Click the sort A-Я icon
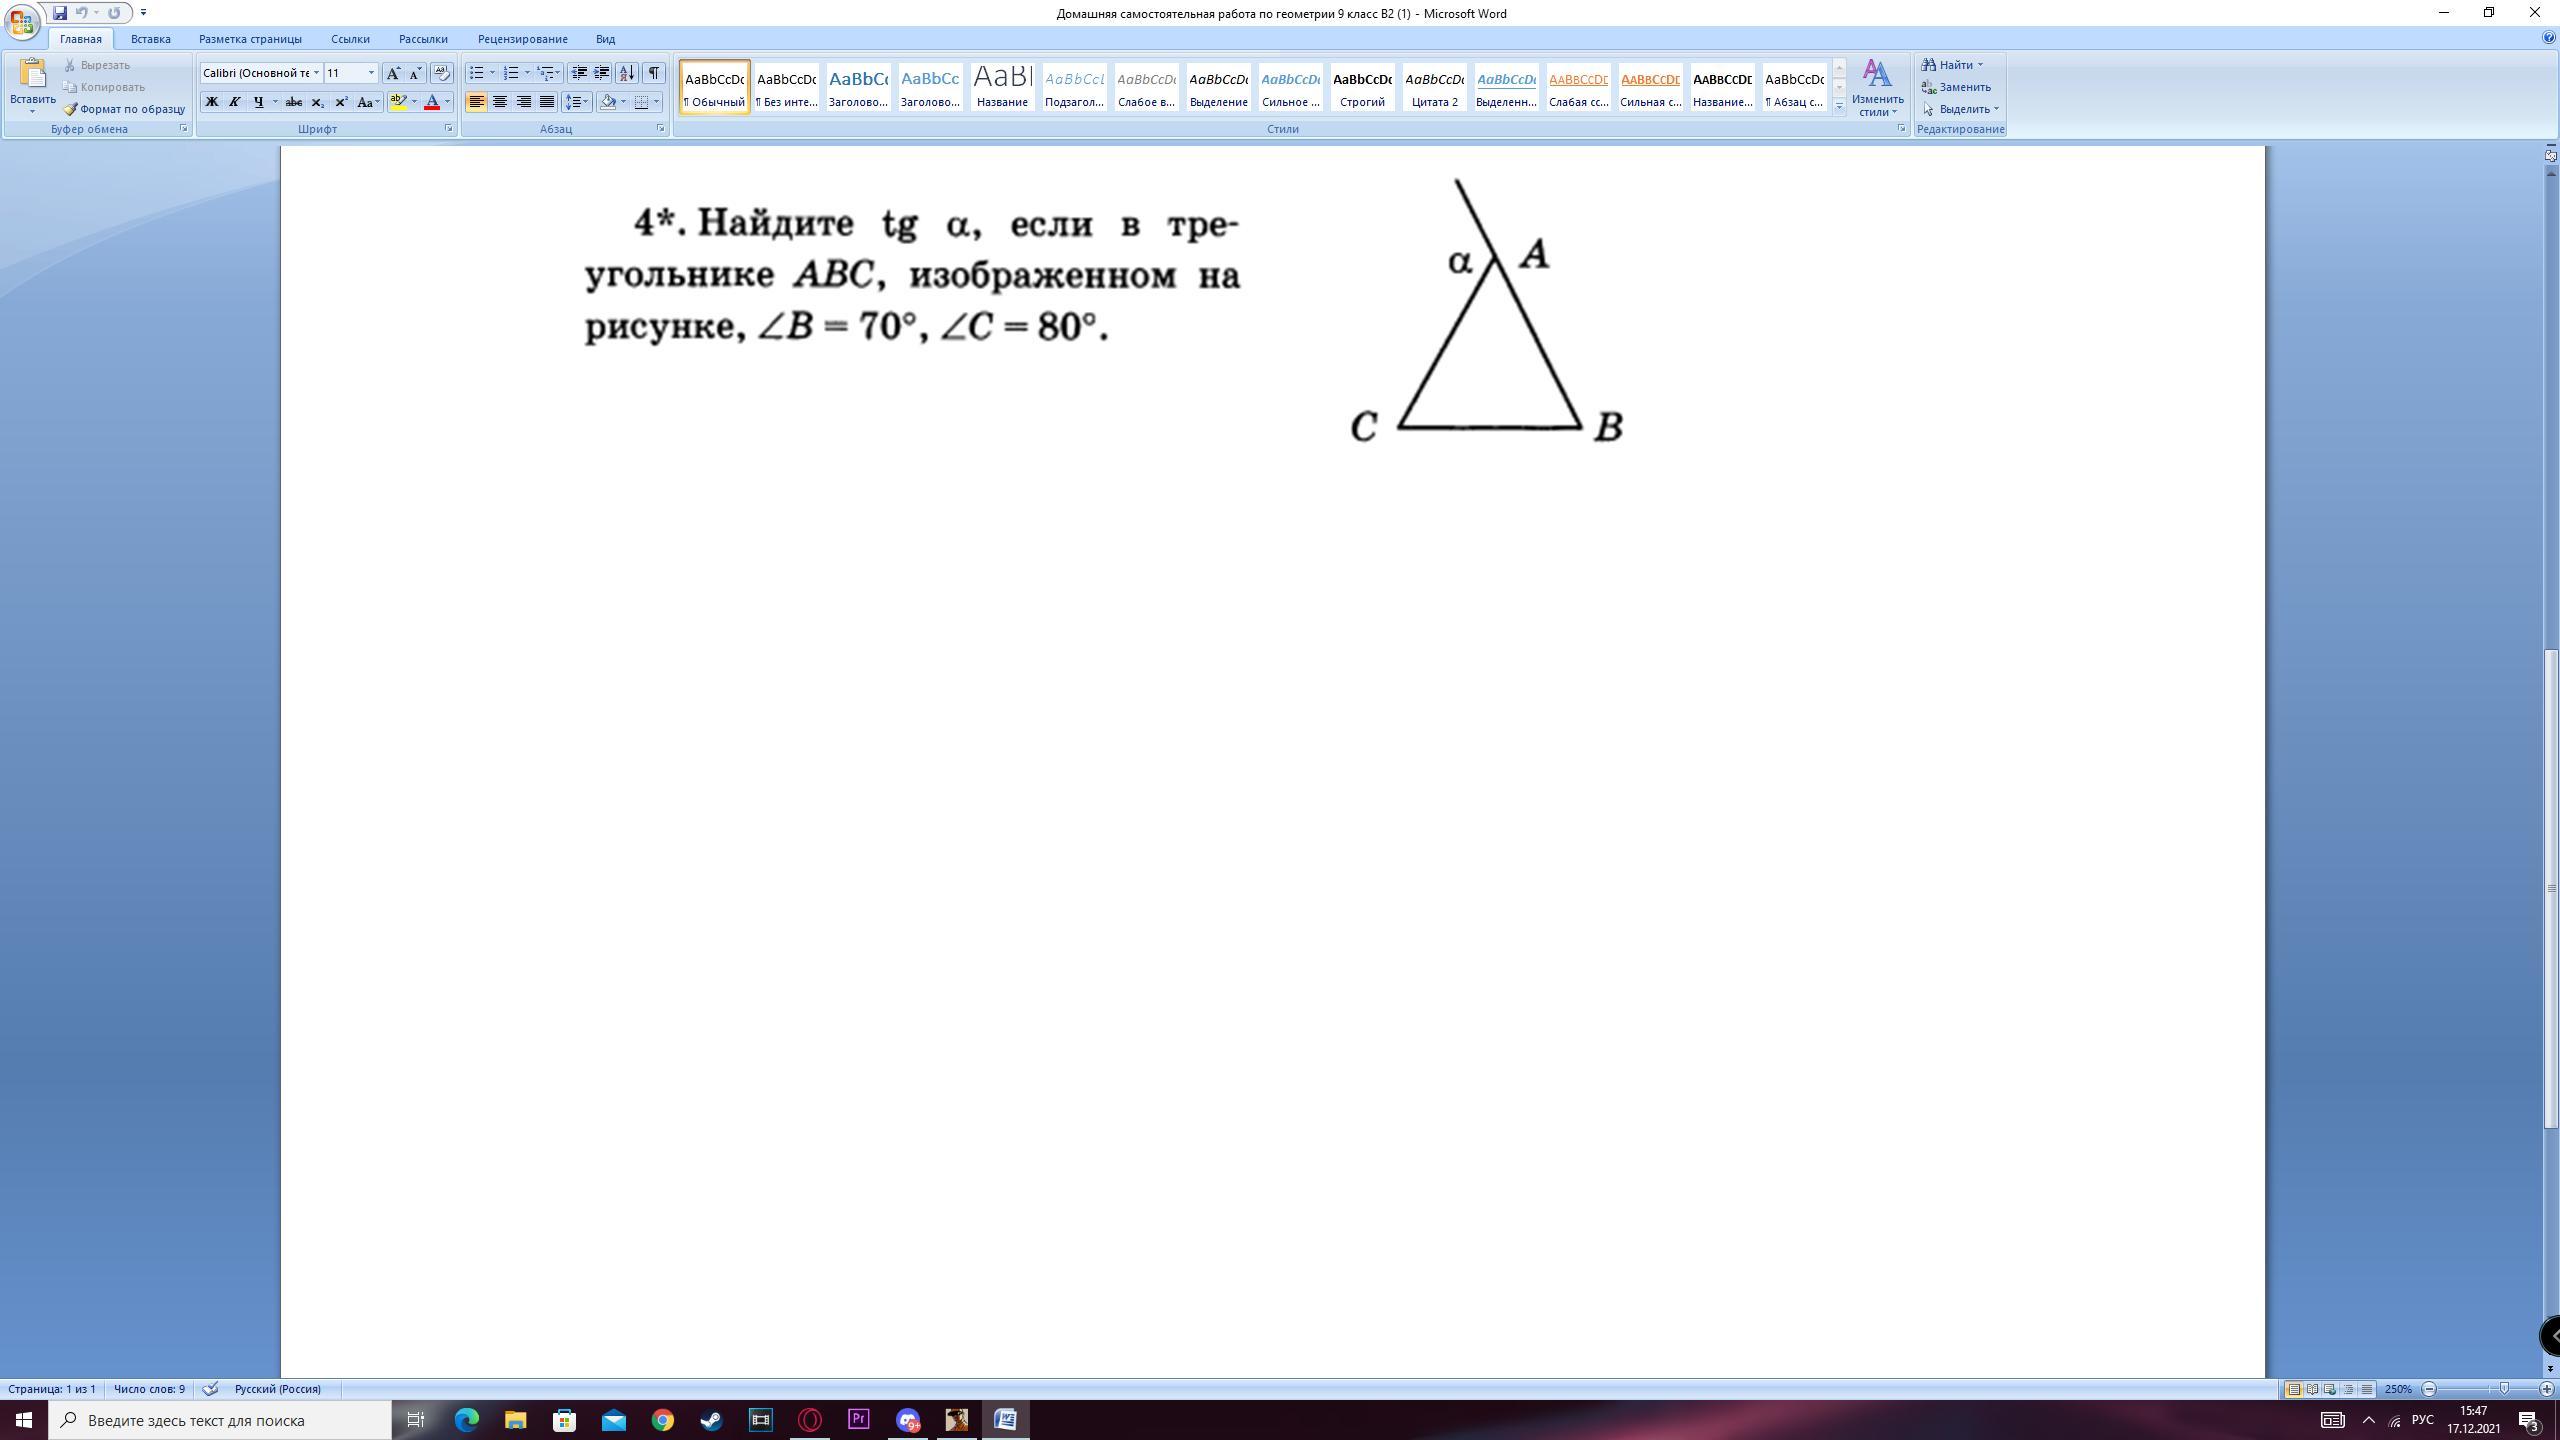This screenshot has height=1440, width=2560. click(627, 73)
